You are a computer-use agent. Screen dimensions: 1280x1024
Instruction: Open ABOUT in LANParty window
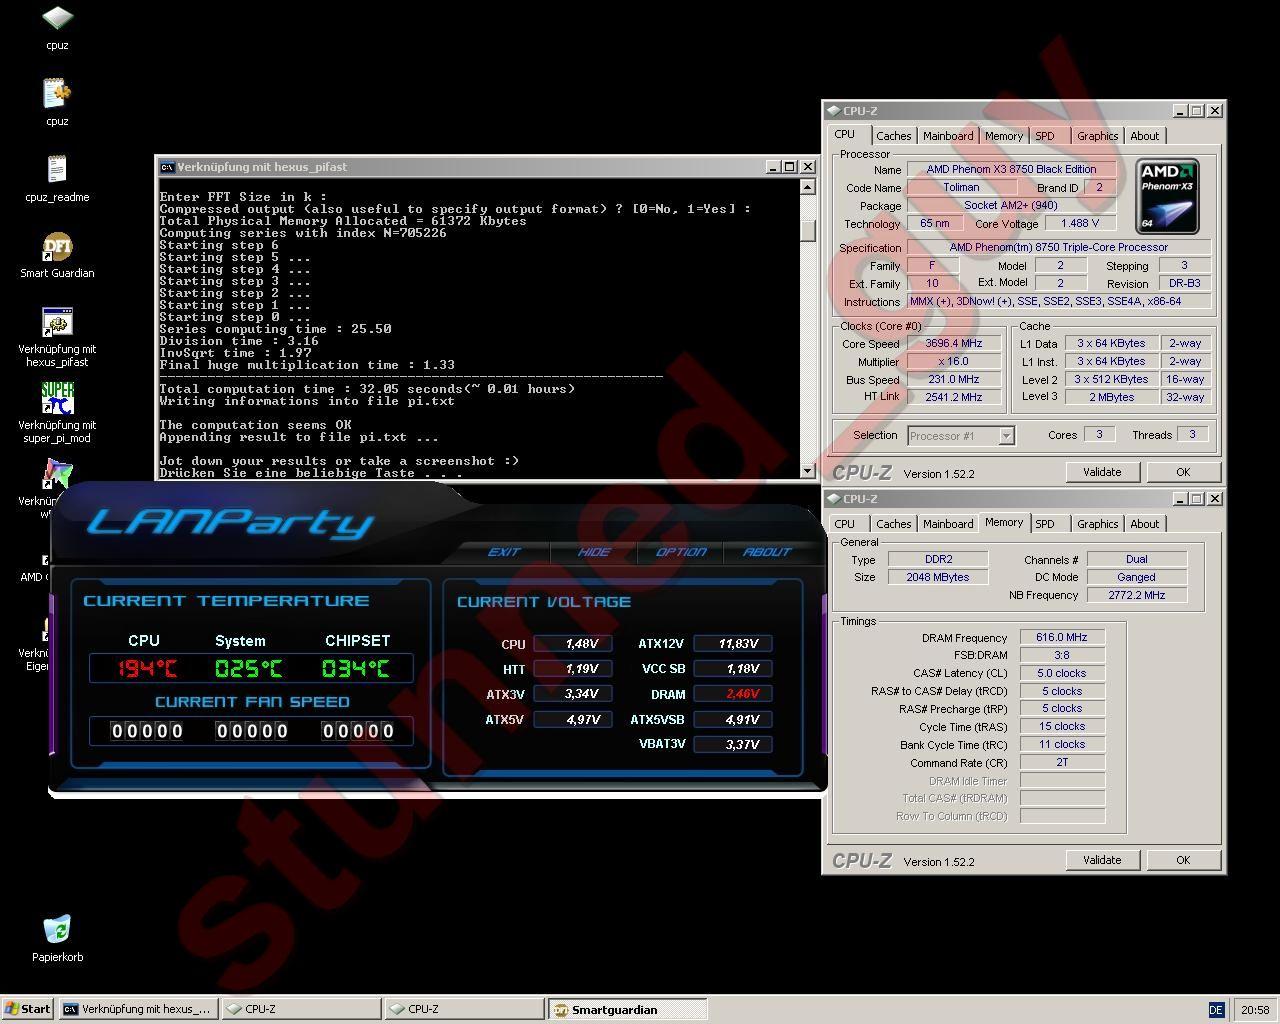coord(767,552)
